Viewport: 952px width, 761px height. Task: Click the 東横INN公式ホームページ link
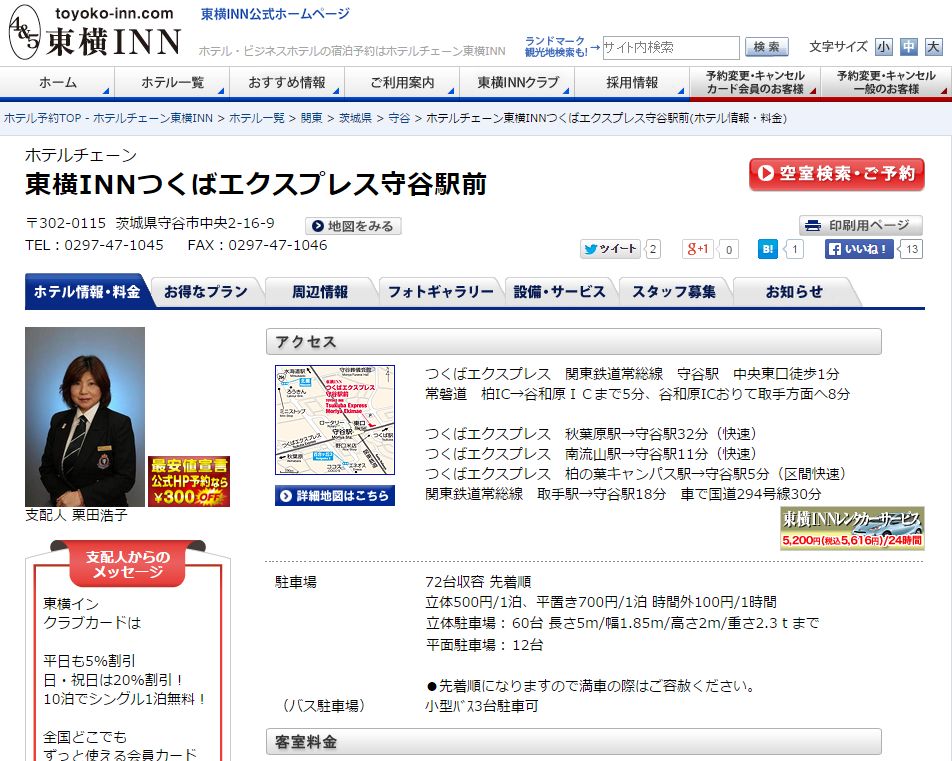click(x=275, y=14)
